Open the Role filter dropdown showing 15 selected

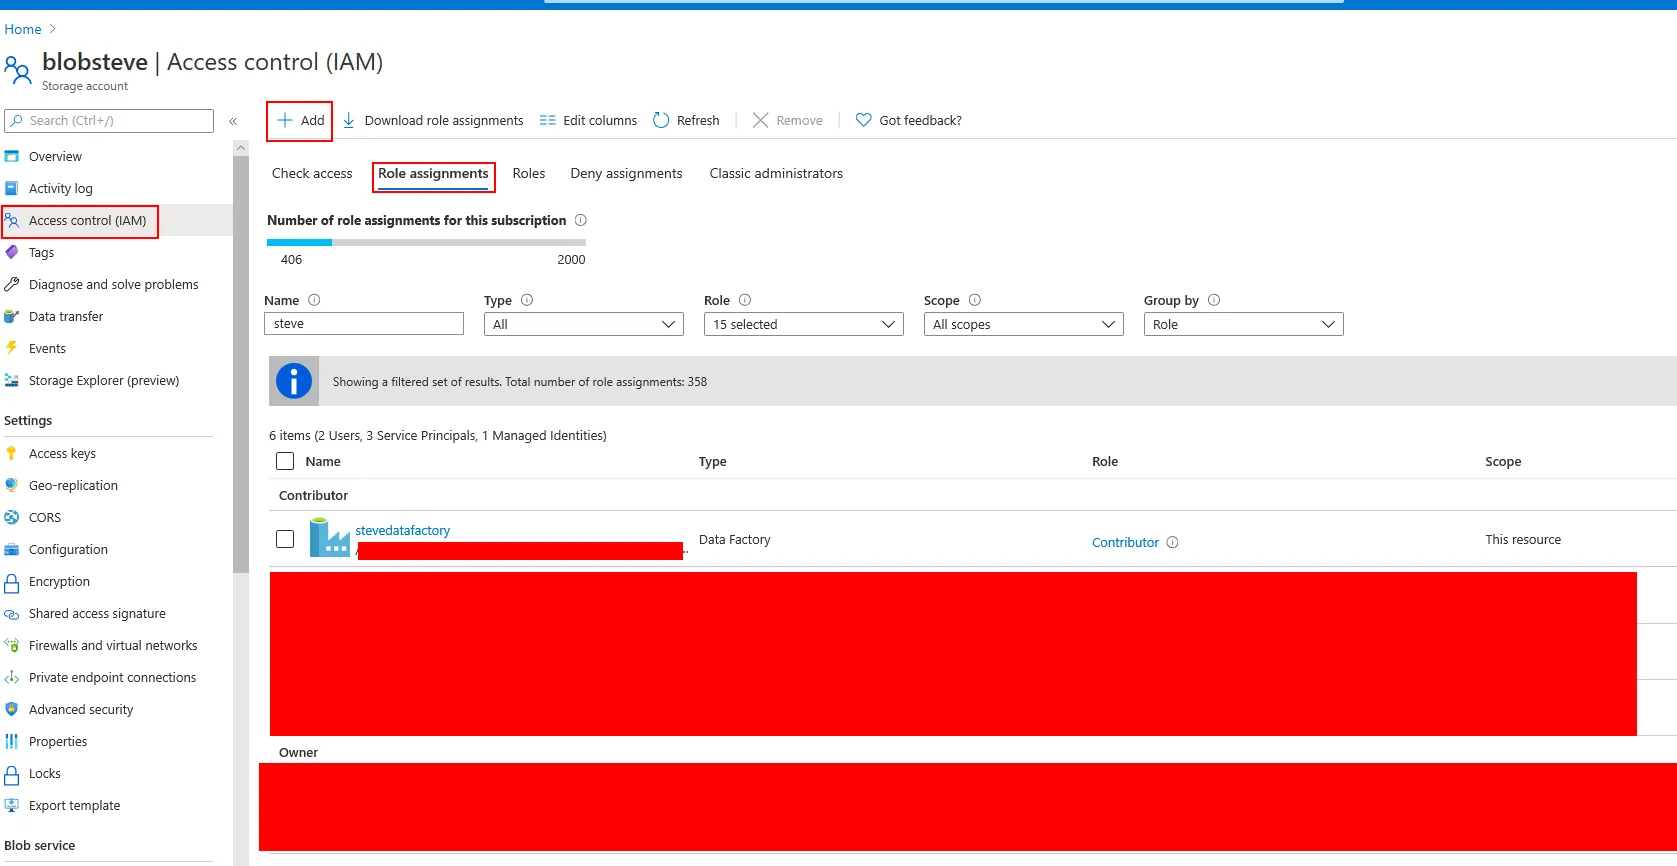pos(804,324)
